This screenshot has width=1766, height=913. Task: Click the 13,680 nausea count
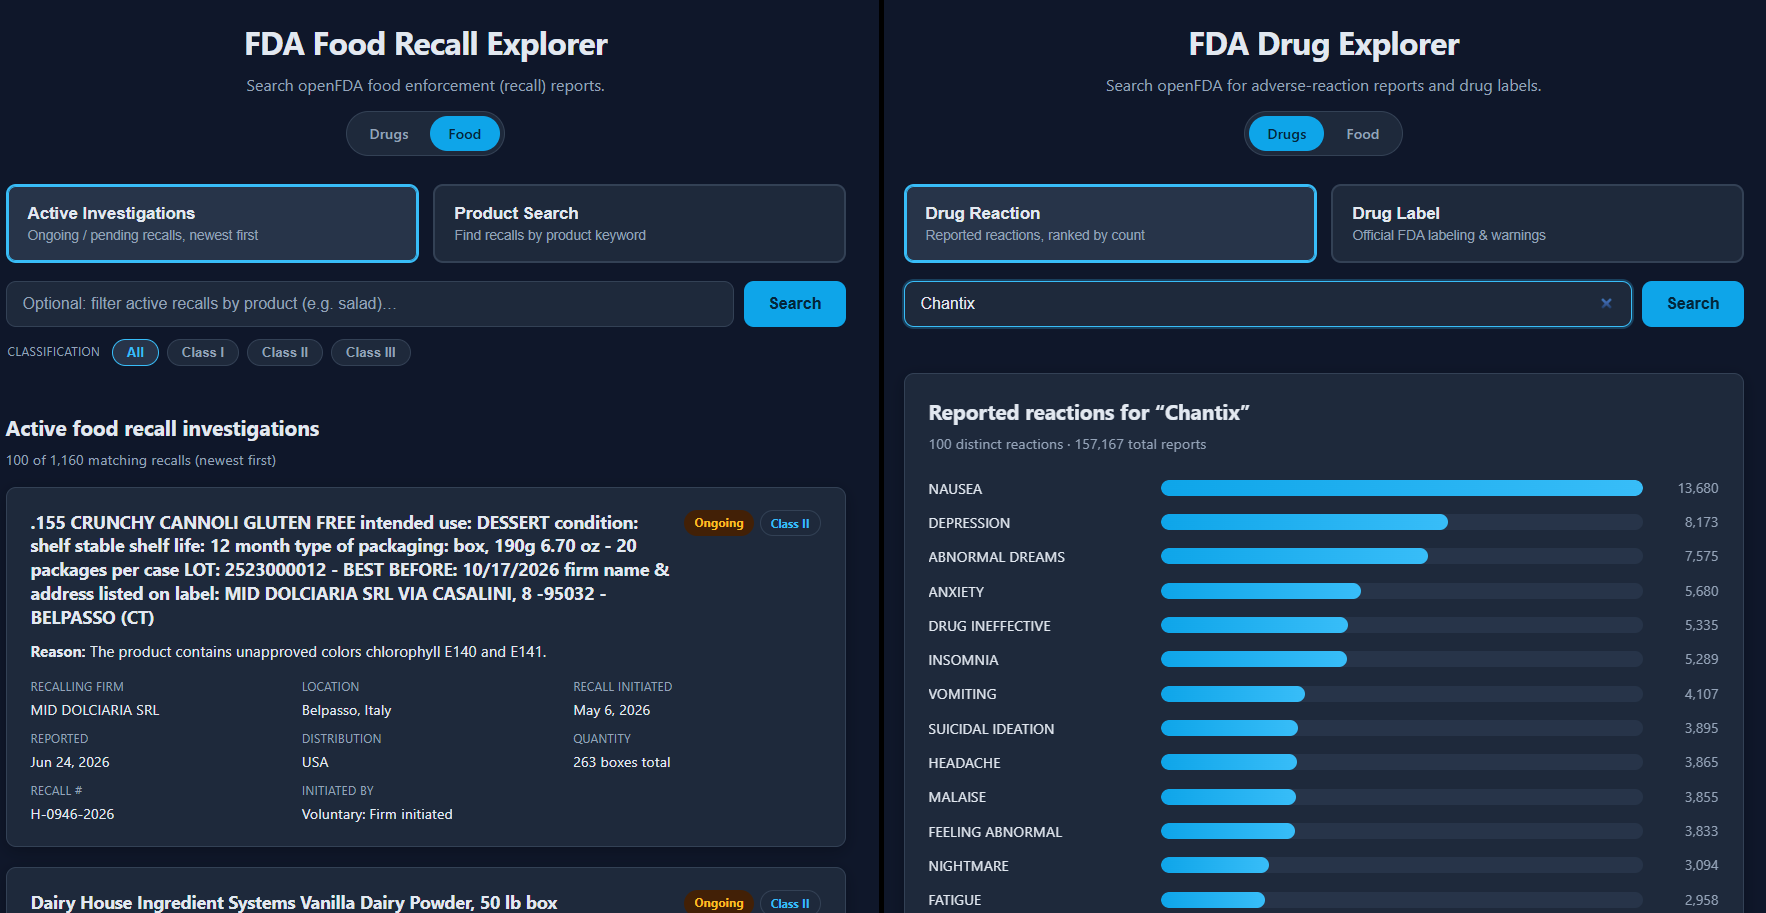pyautogui.click(x=1698, y=488)
